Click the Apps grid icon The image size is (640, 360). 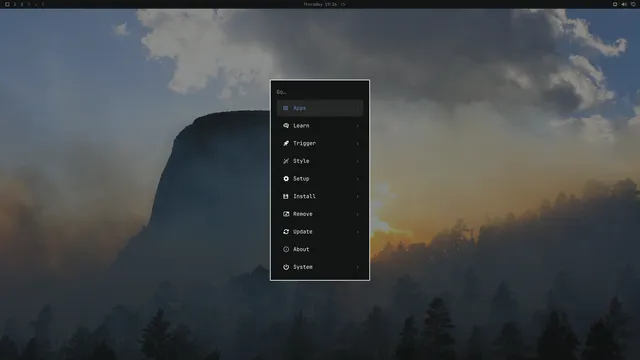click(x=286, y=108)
